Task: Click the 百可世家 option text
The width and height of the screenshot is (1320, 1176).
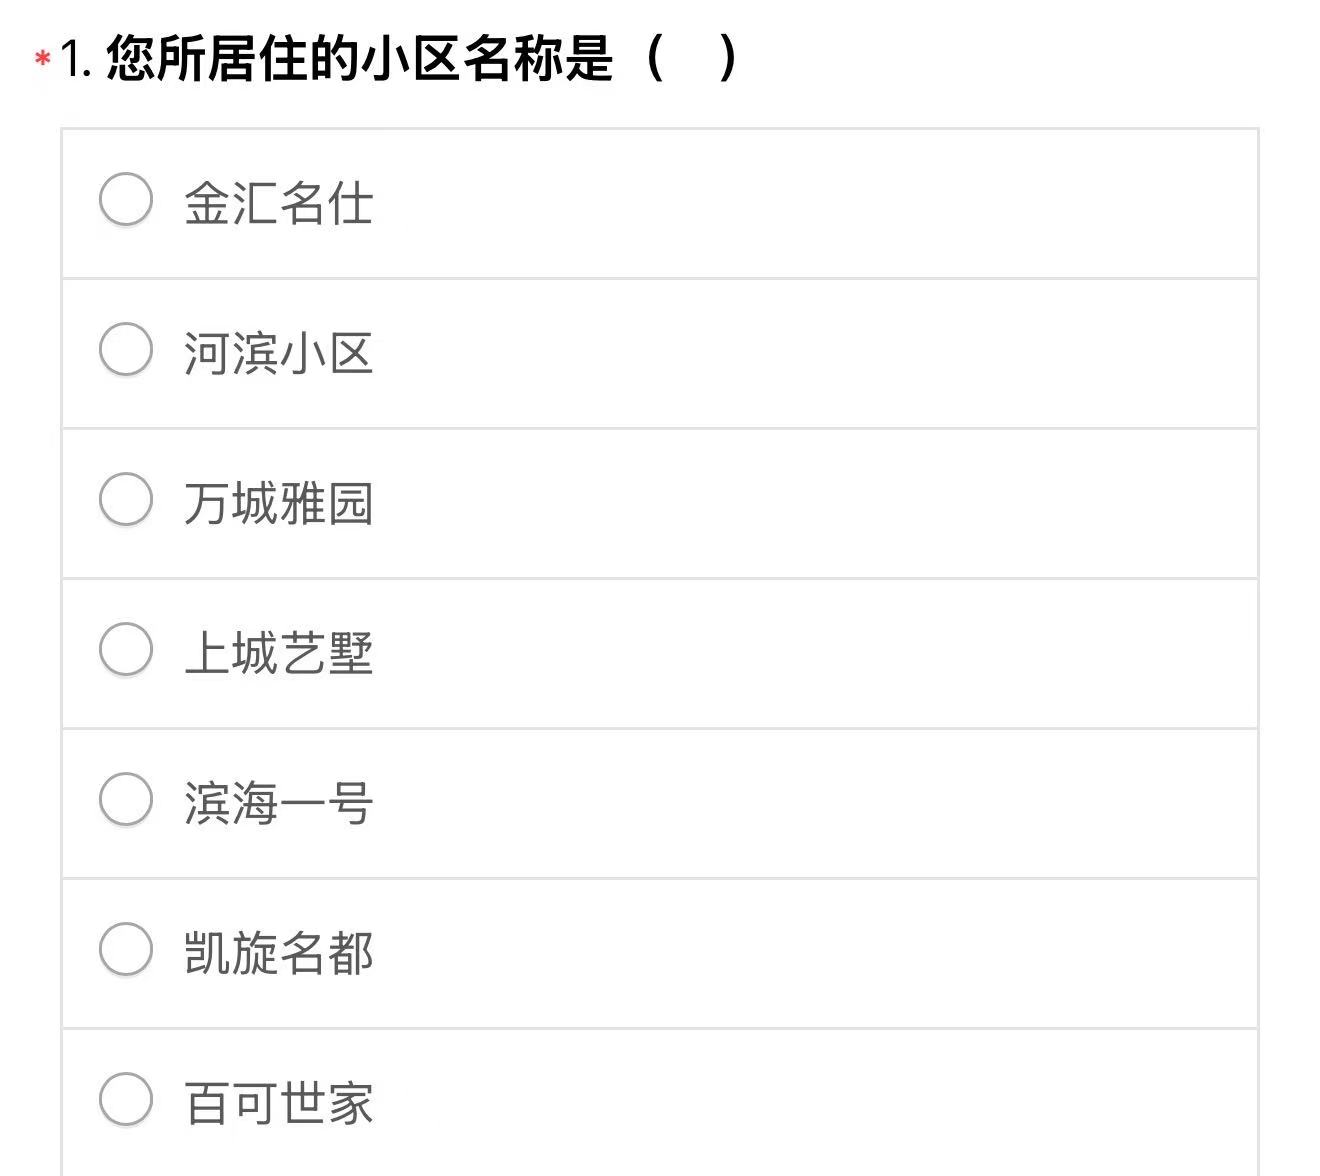Action: pyautogui.click(x=278, y=1103)
